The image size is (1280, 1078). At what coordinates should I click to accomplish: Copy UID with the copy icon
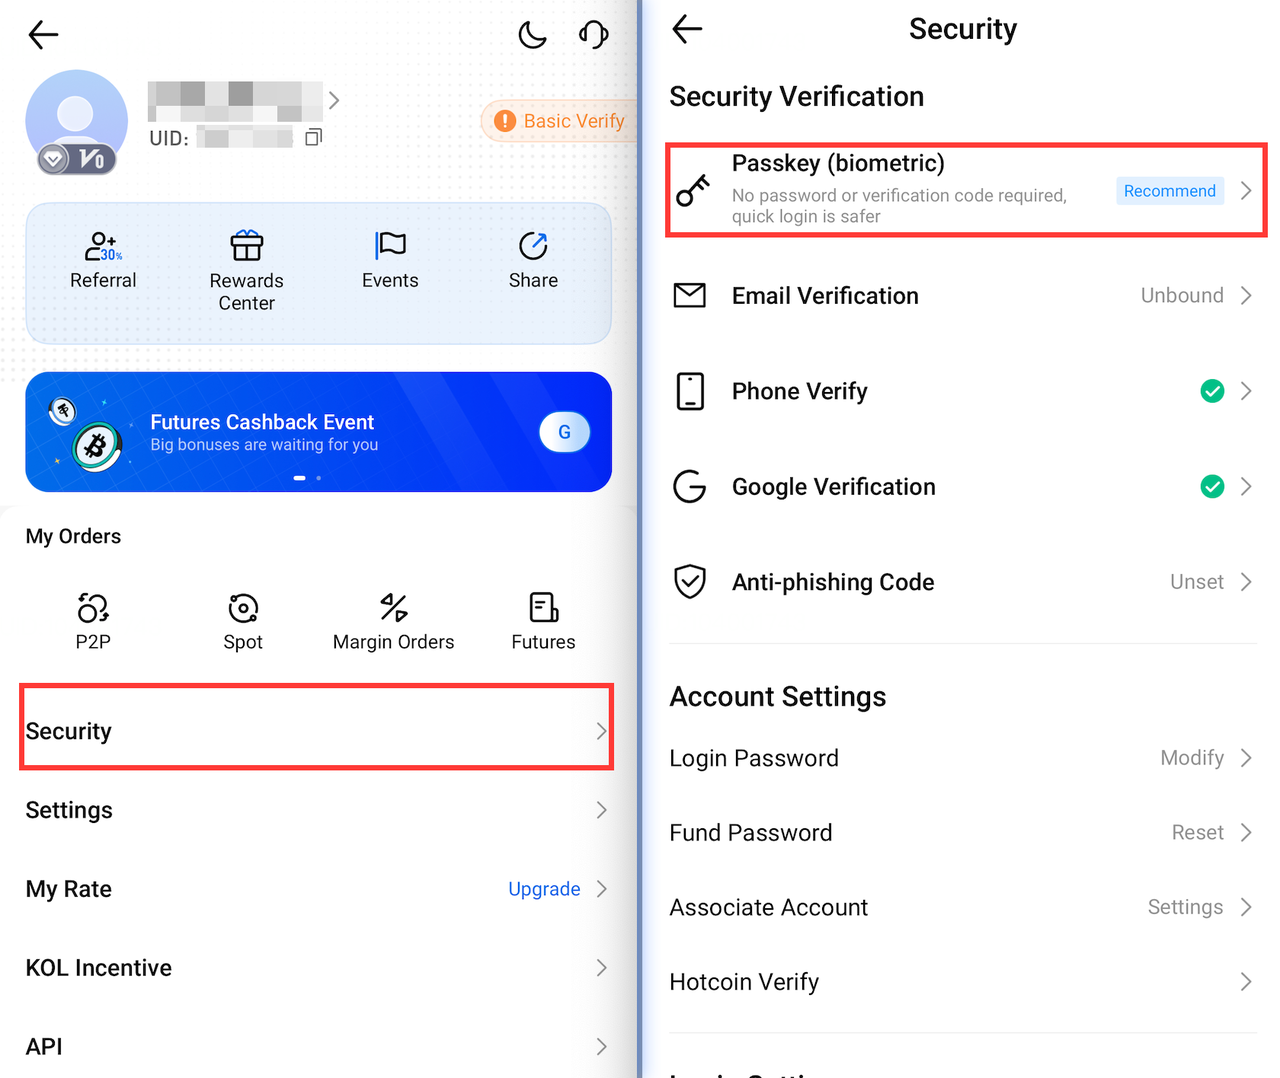click(x=313, y=137)
